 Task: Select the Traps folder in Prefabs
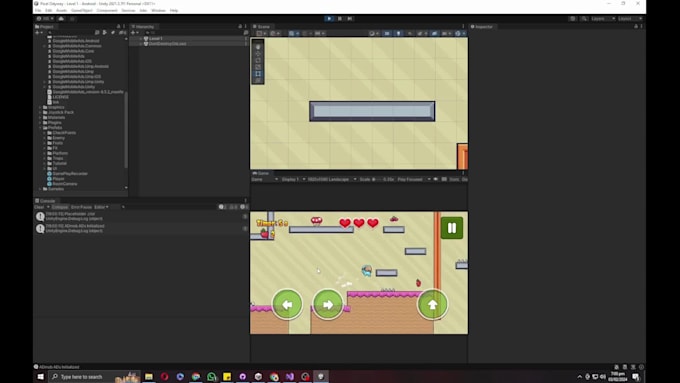(58, 158)
